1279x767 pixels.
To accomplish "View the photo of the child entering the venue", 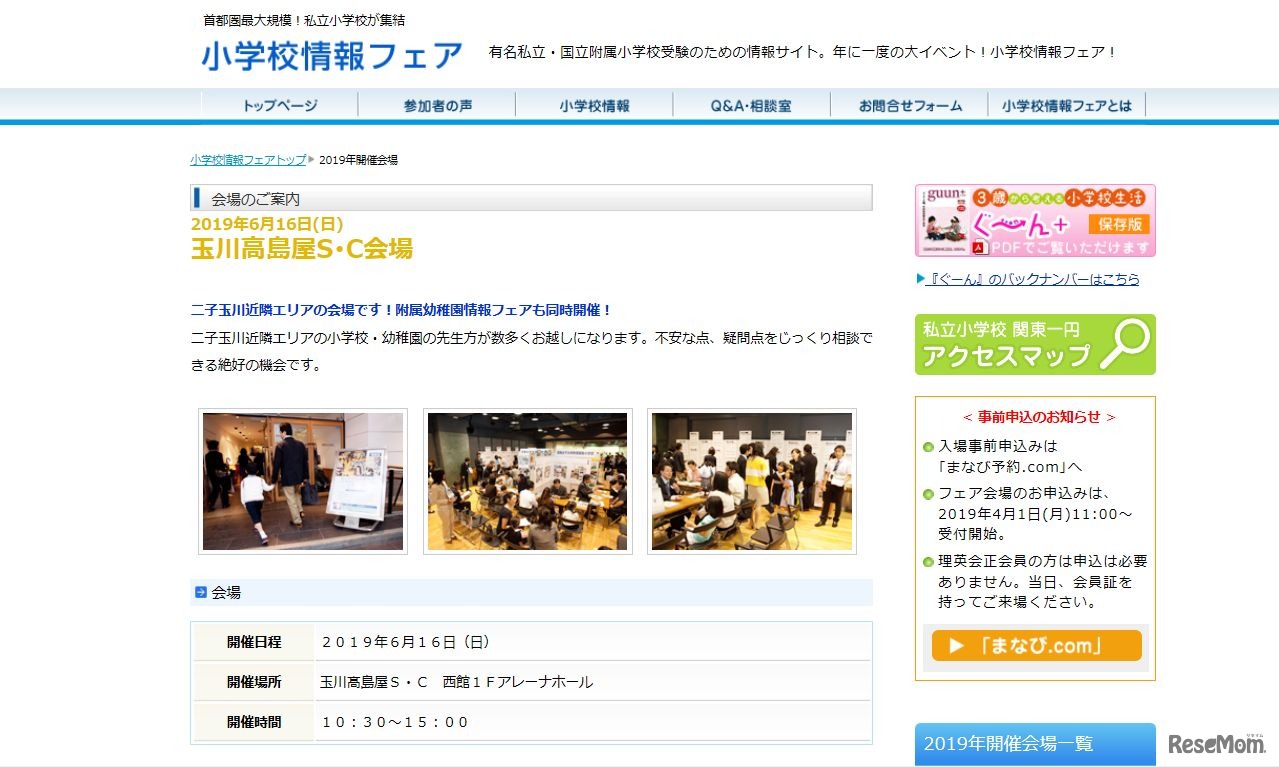I will click(x=303, y=481).
